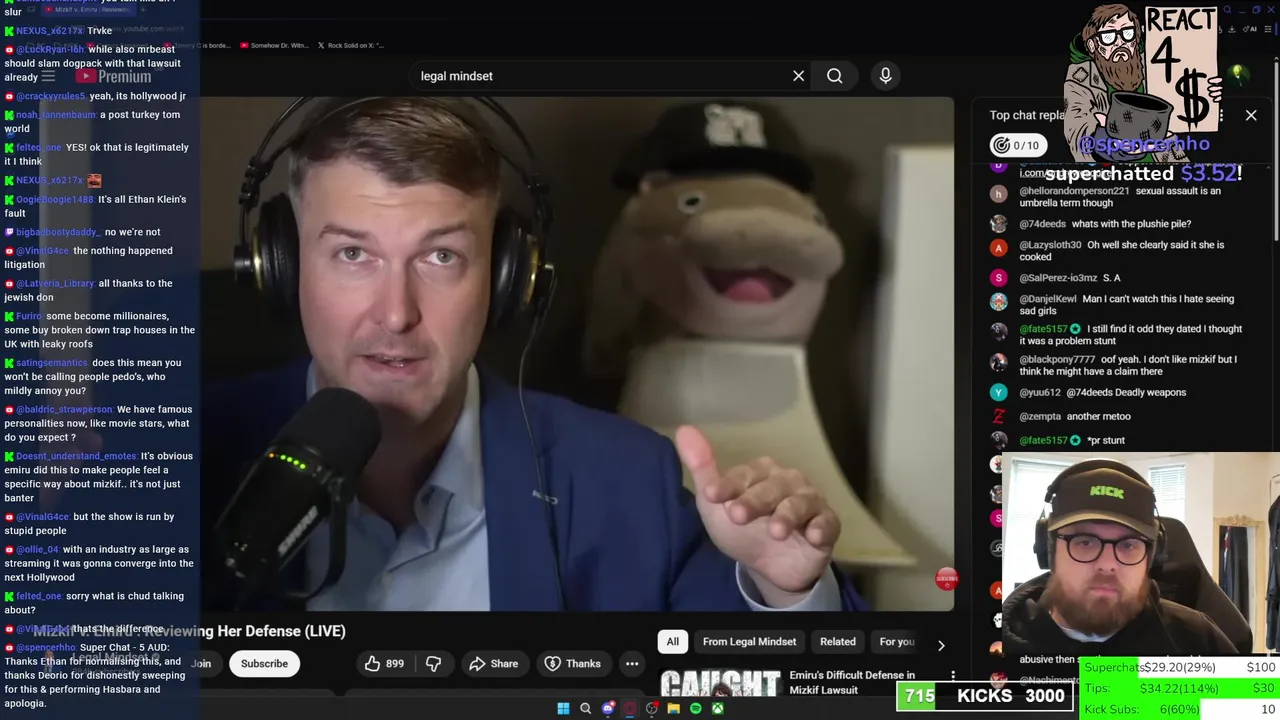The image size is (1280, 720).
Task: Open the Share dialog for the video
Action: pos(494,663)
